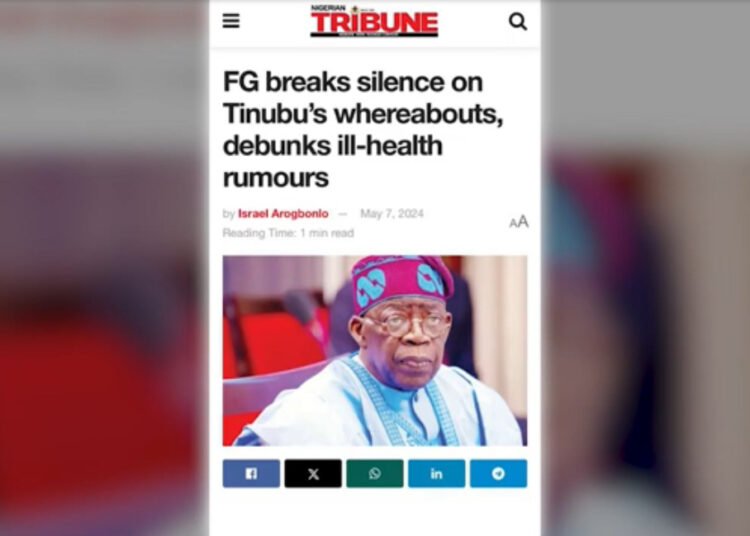This screenshot has height=536, width=750.
Task: Click blurred background right of article
Action: [x=645, y=268]
